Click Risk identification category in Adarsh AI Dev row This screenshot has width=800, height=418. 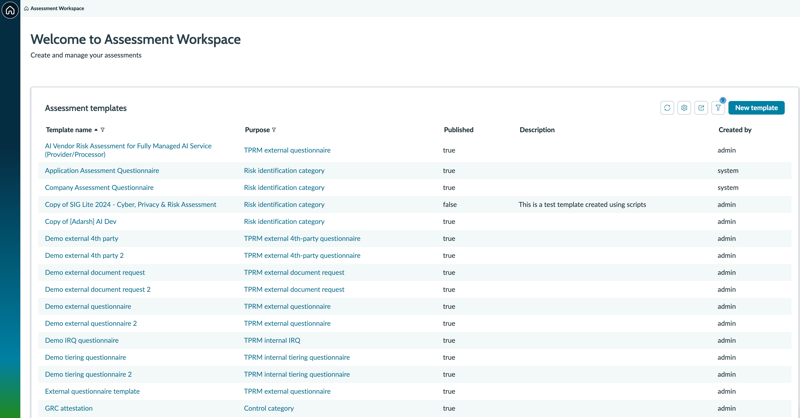point(284,222)
